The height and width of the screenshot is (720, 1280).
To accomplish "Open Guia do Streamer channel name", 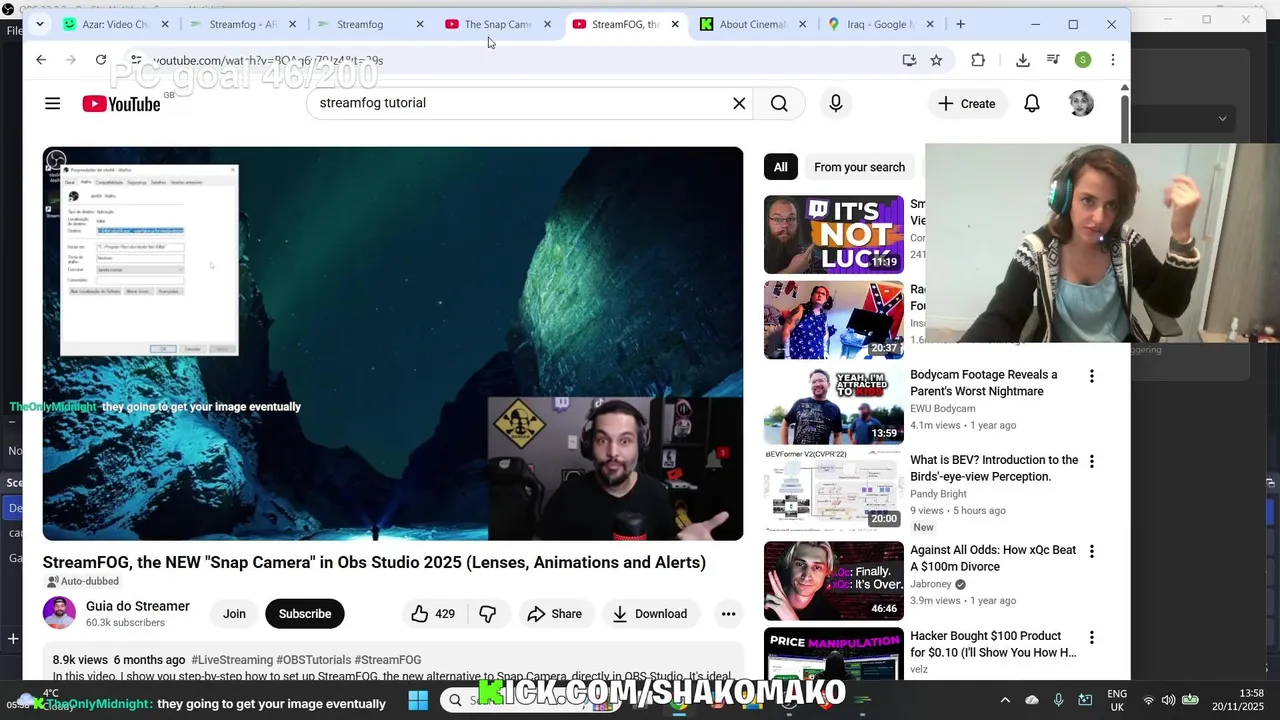I will [x=138, y=606].
